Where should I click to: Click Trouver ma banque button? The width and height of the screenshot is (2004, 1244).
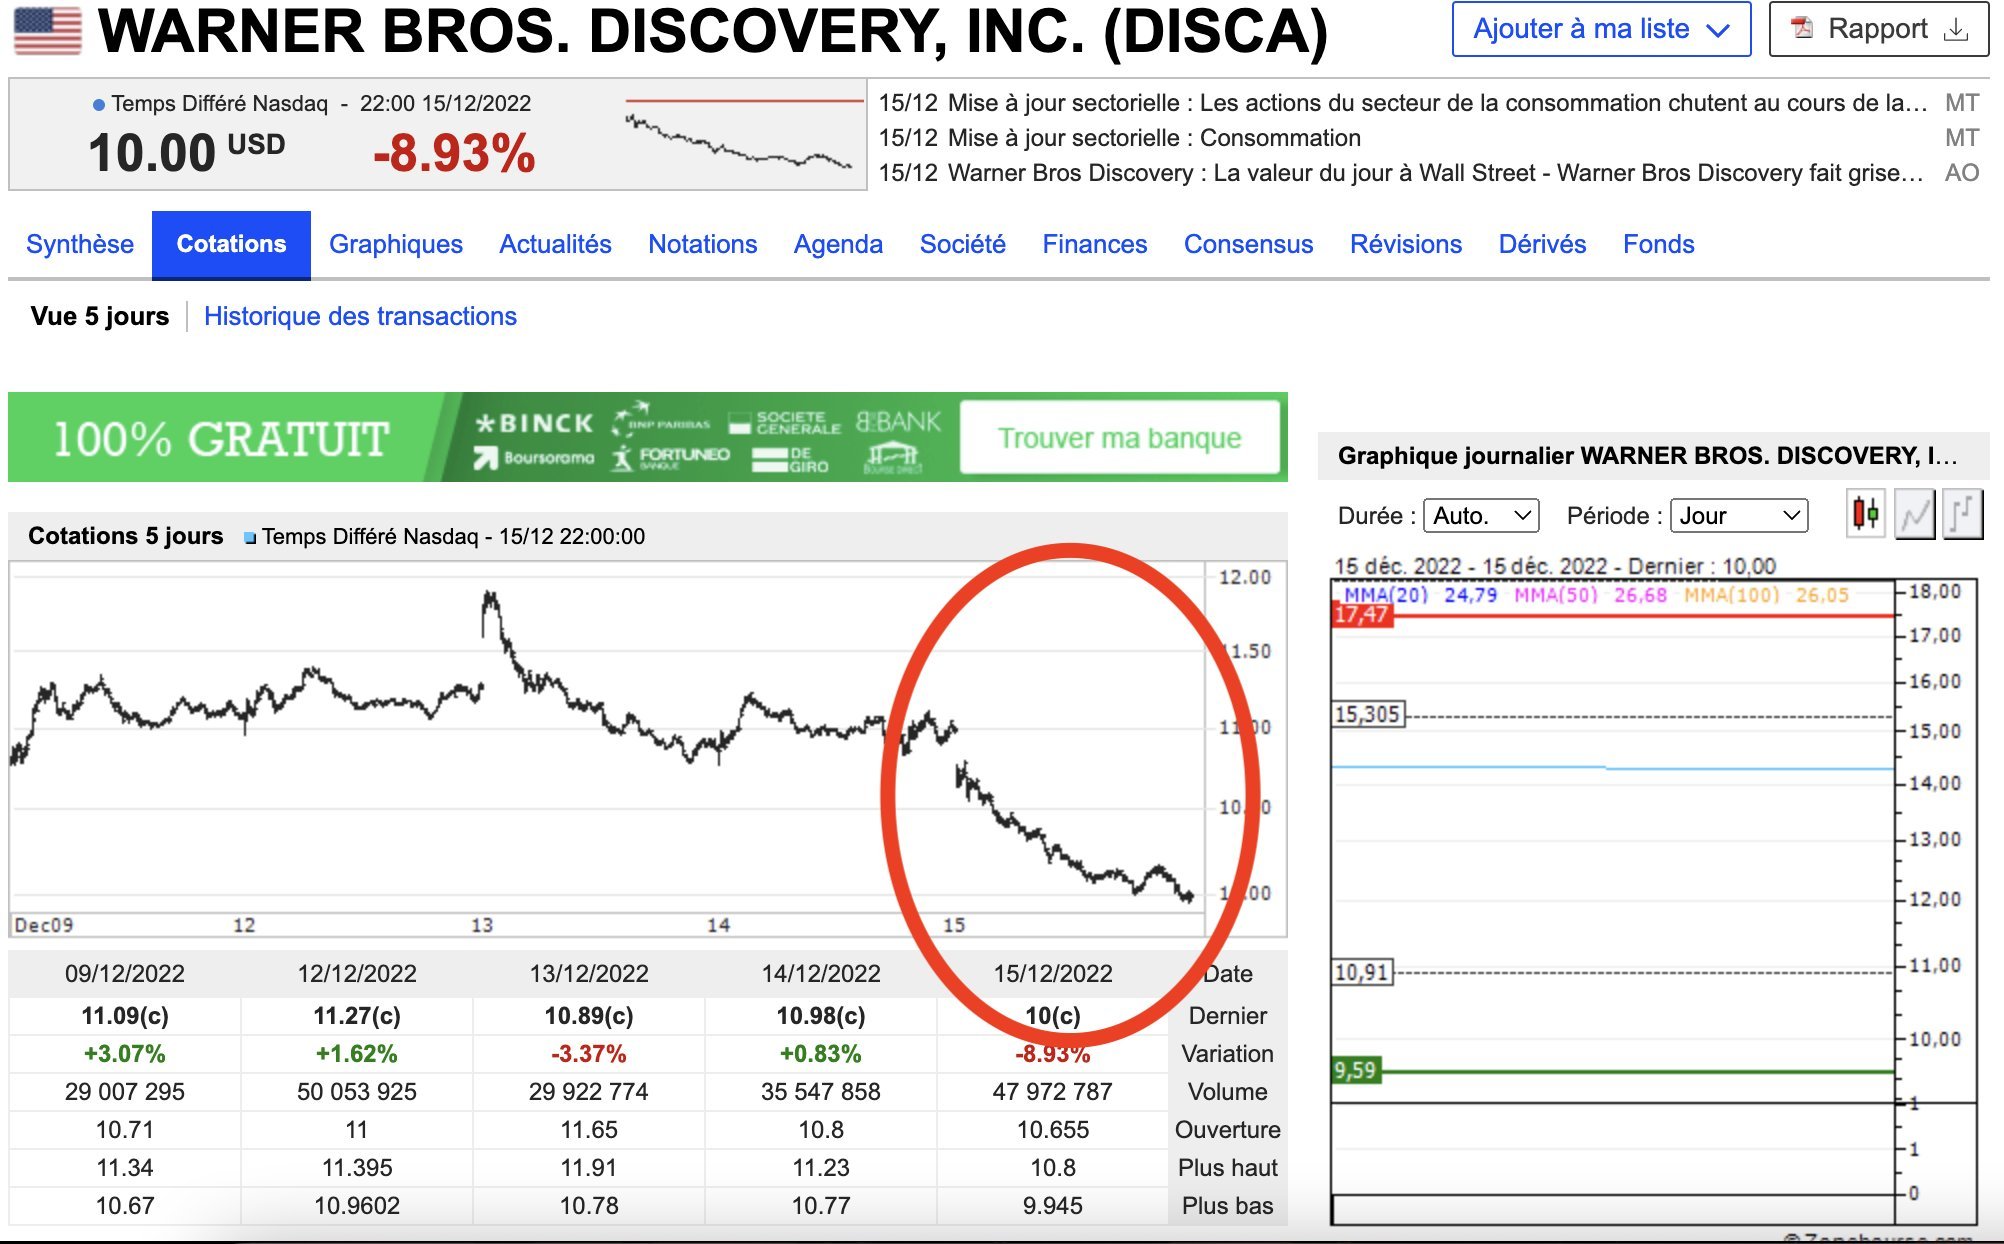click(1120, 438)
